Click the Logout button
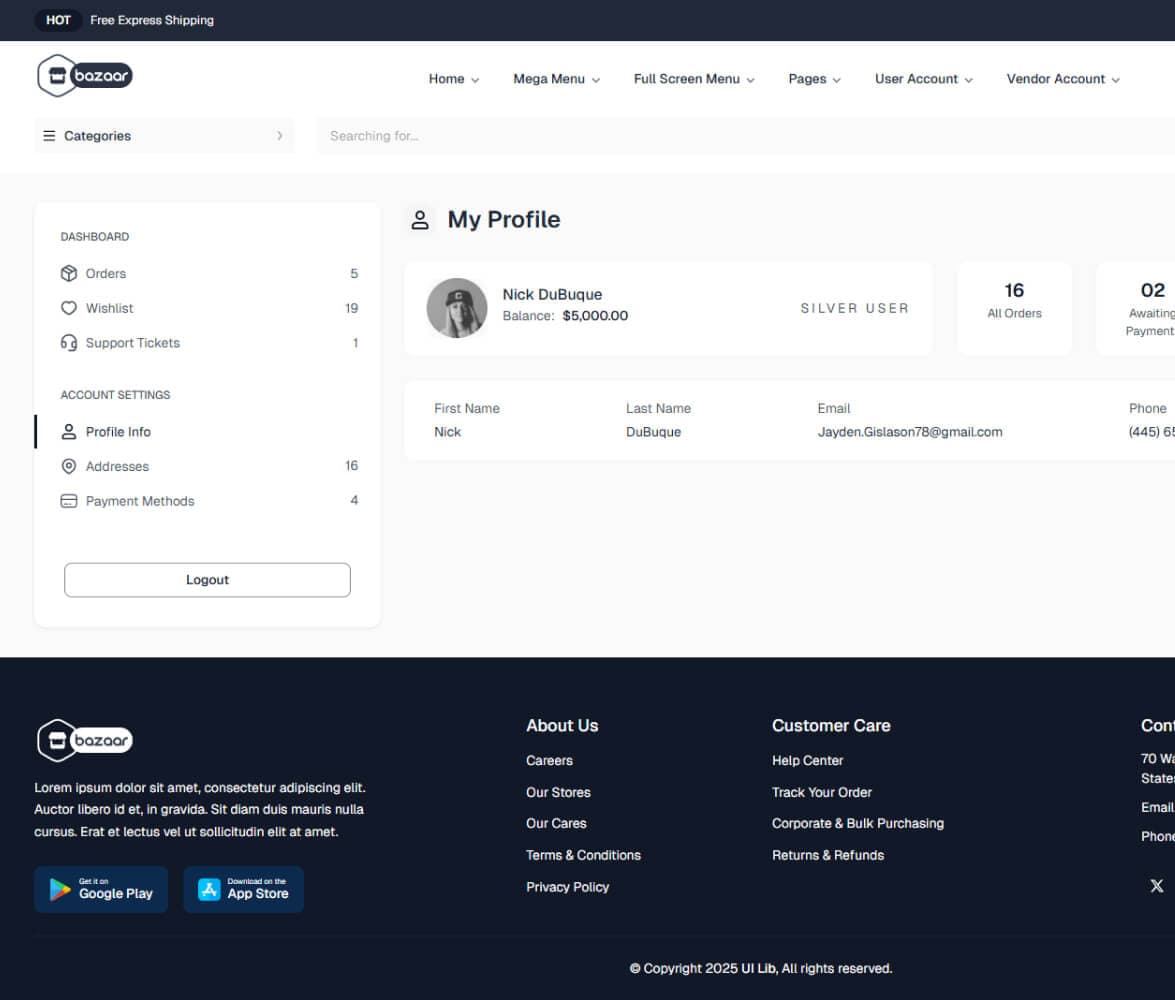Screen dimensions: 1175x1000 (x=207, y=579)
